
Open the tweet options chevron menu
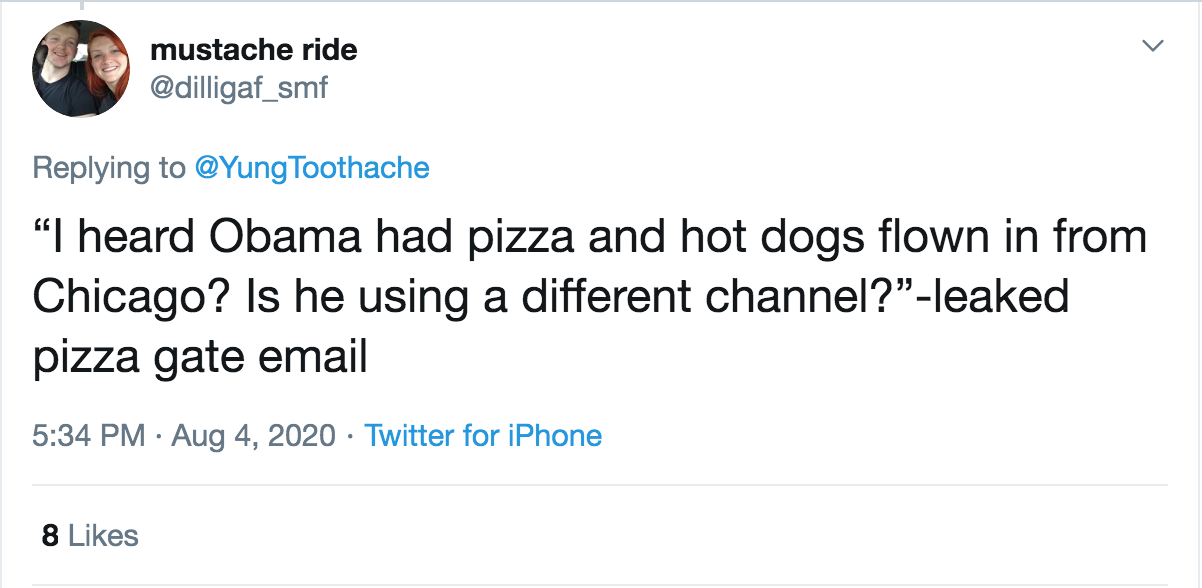pos(1153,46)
